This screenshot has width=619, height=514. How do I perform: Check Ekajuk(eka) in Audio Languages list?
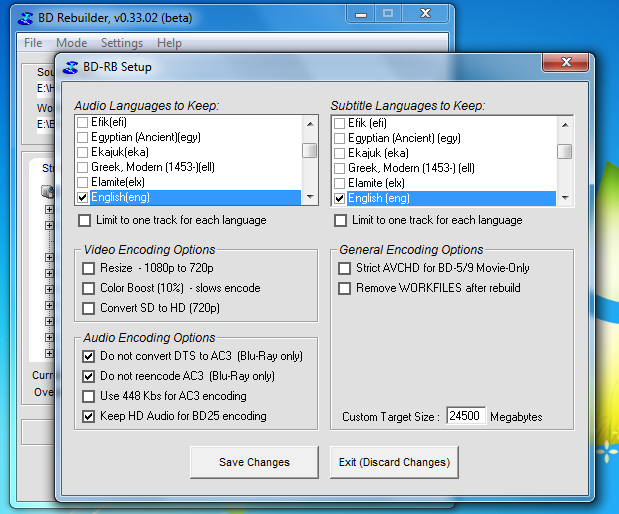pos(83,152)
